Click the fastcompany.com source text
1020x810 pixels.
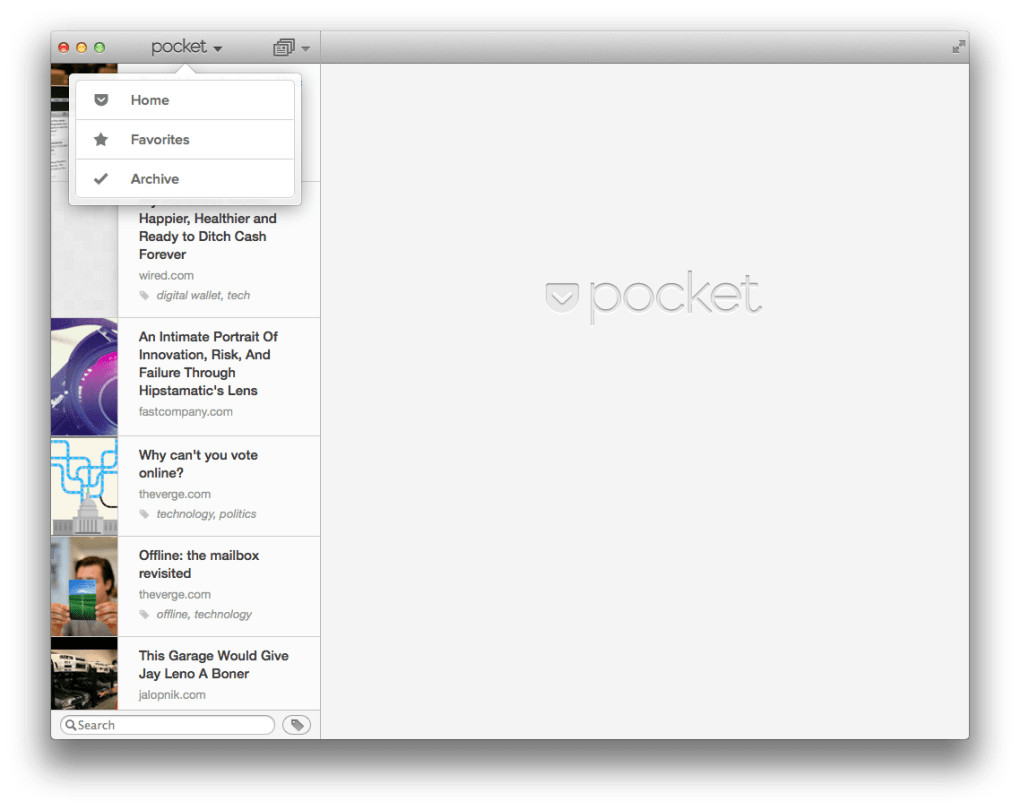(185, 411)
